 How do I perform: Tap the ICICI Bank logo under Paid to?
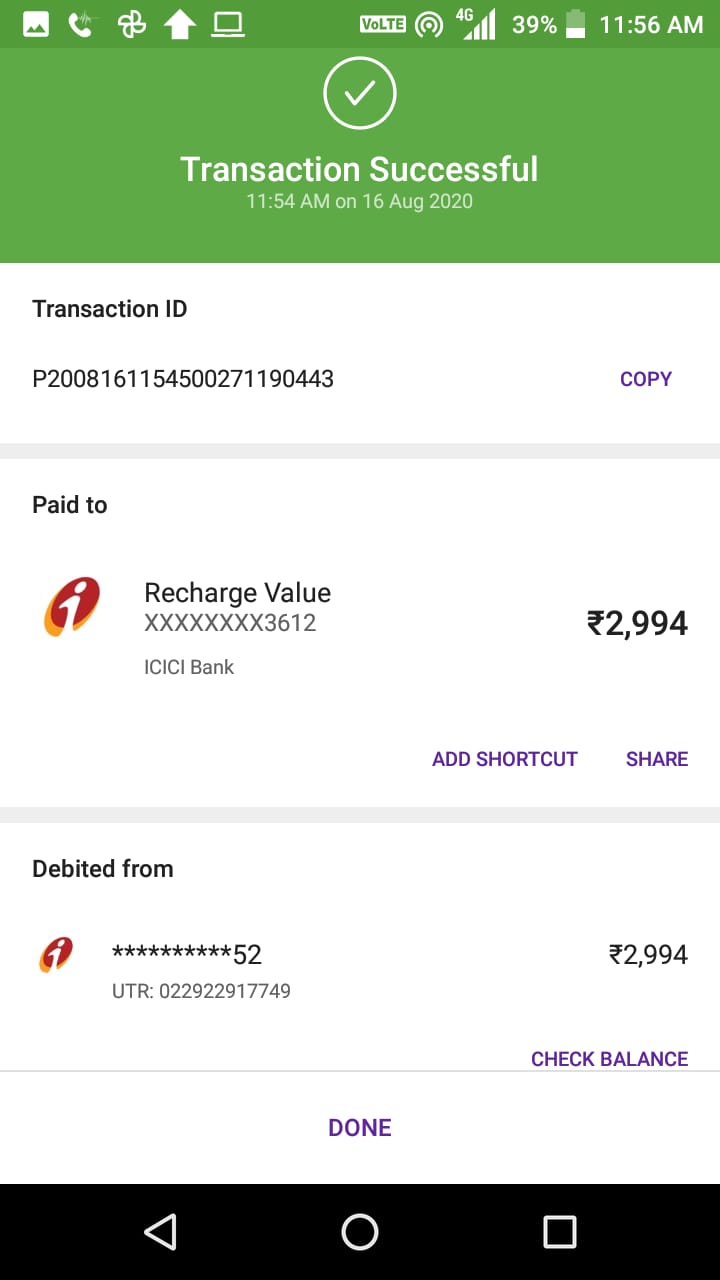(72, 606)
